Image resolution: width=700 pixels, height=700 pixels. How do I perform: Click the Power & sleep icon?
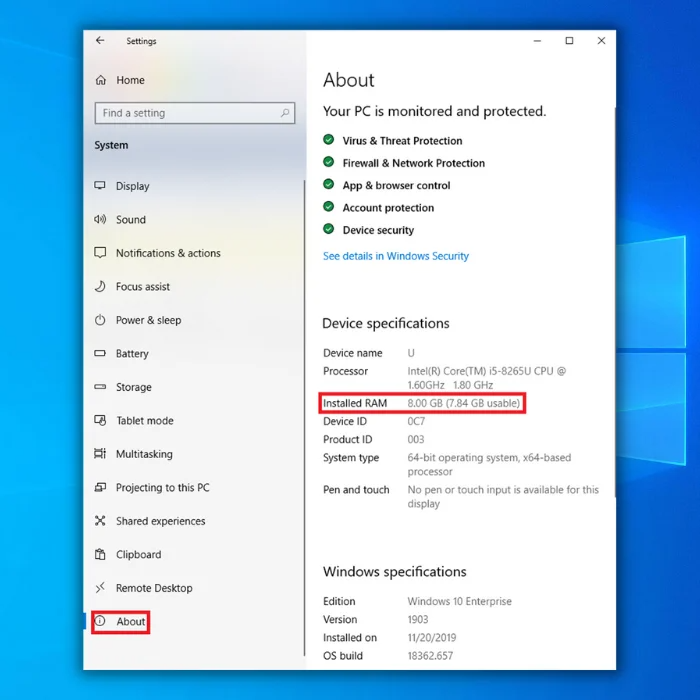click(100, 320)
